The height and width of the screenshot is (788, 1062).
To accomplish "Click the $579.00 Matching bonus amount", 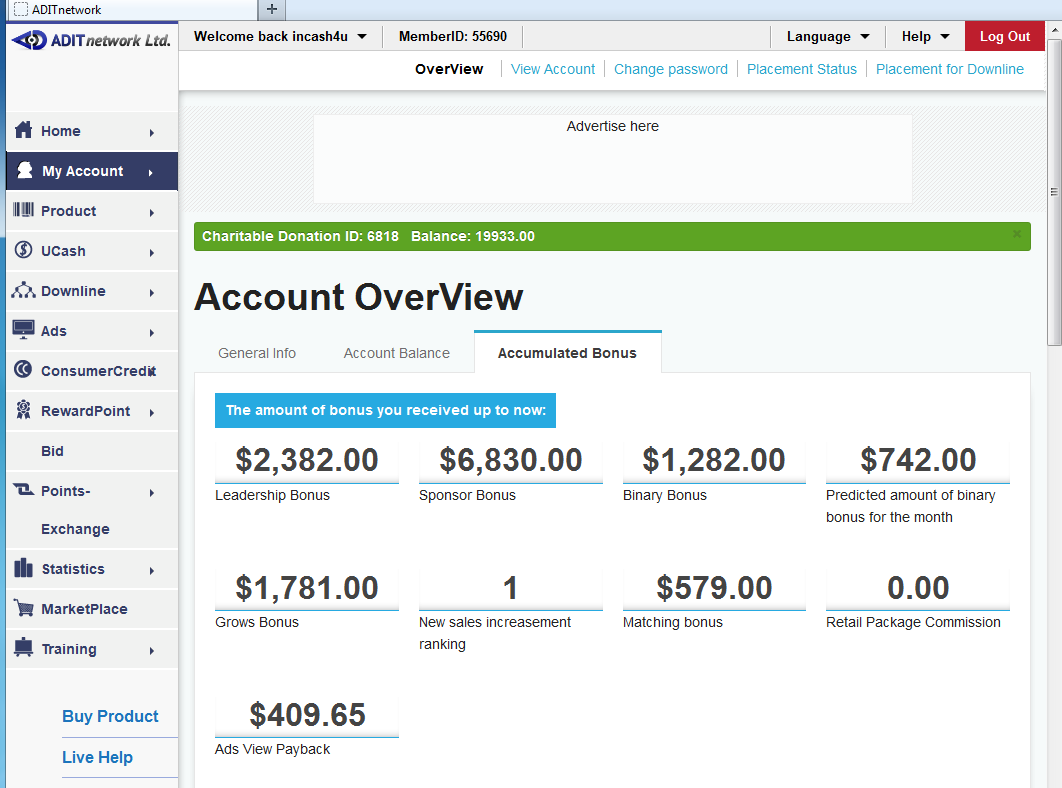I will [x=714, y=587].
